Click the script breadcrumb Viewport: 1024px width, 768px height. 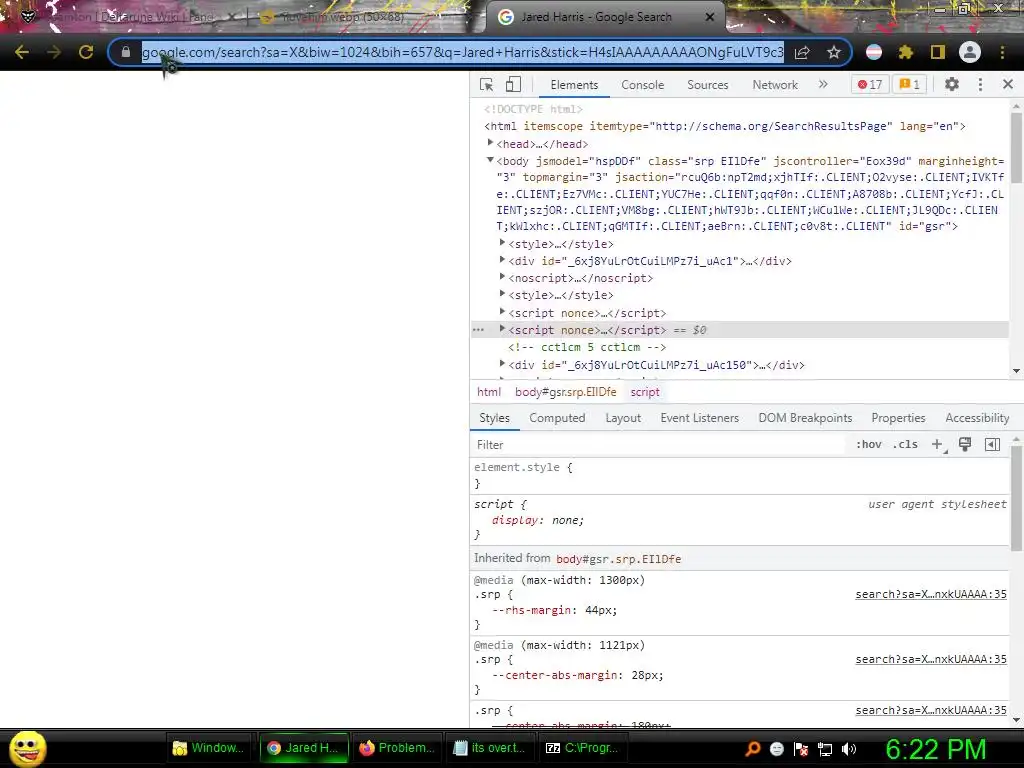pos(645,392)
